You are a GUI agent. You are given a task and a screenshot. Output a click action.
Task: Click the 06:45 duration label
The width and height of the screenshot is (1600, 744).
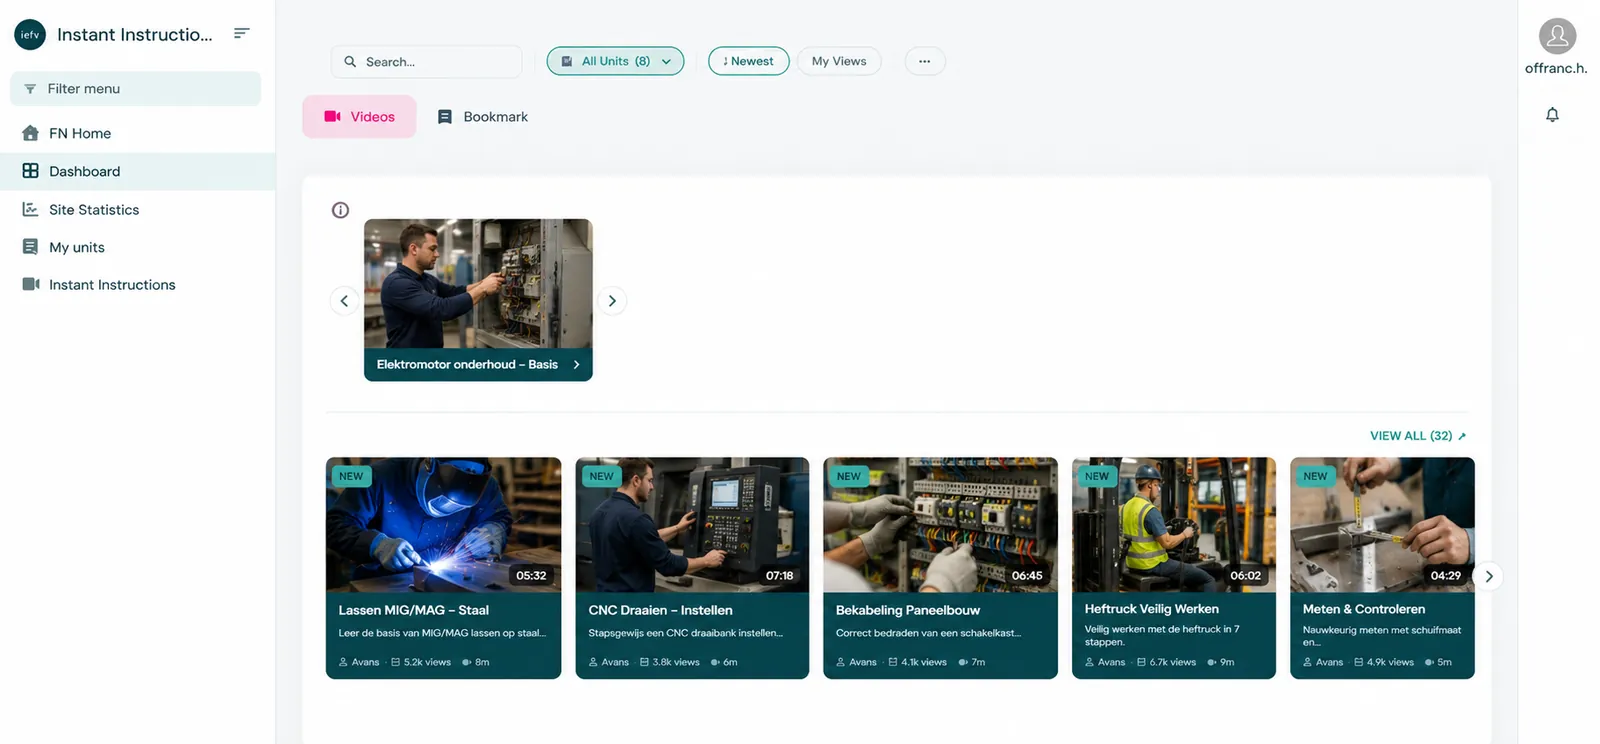[x=1027, y=576]
